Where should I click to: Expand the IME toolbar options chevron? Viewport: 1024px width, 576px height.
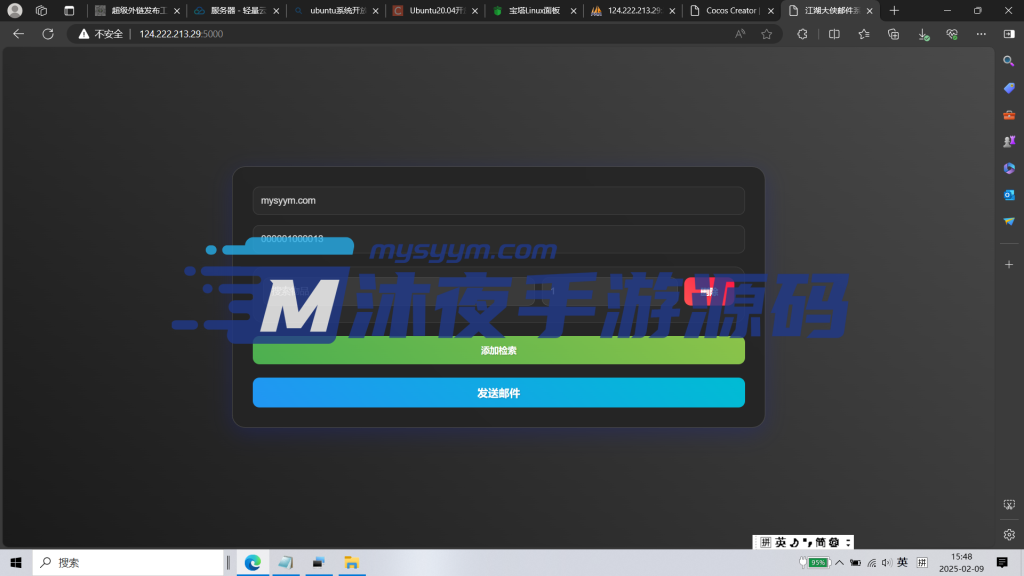coord(847,542)
